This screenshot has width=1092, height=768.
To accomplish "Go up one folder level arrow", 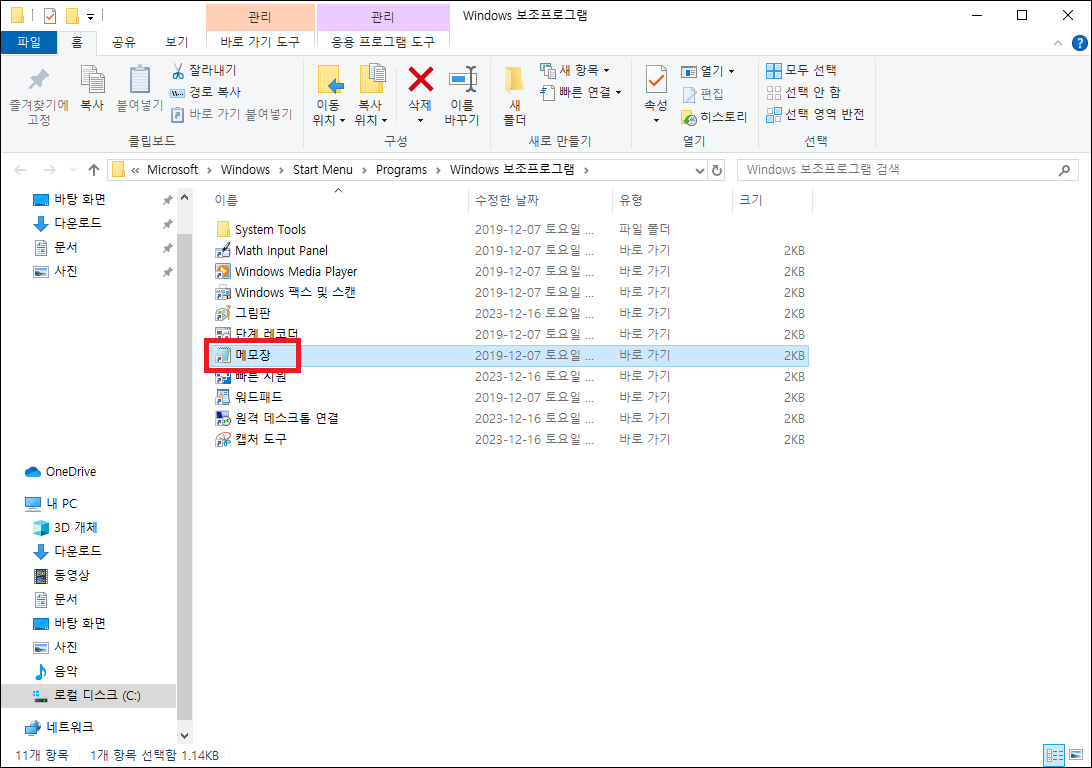I will tap(94, 170).
